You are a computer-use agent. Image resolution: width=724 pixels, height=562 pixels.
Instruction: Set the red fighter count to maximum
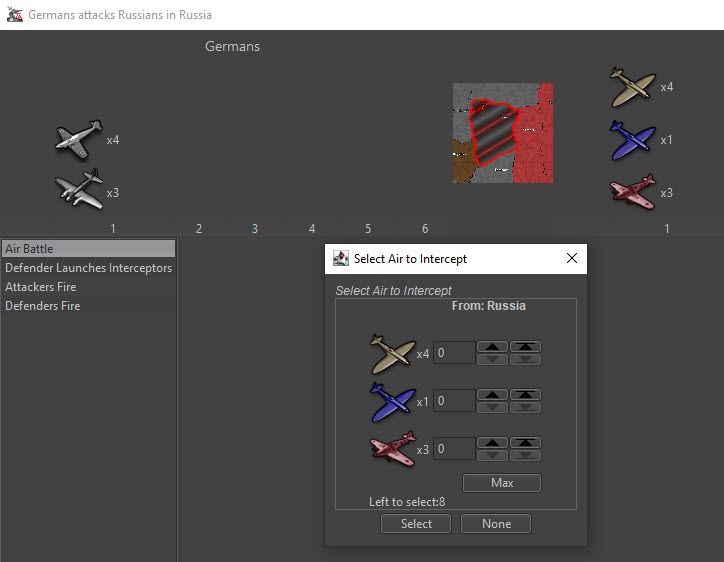click(525, 443)
